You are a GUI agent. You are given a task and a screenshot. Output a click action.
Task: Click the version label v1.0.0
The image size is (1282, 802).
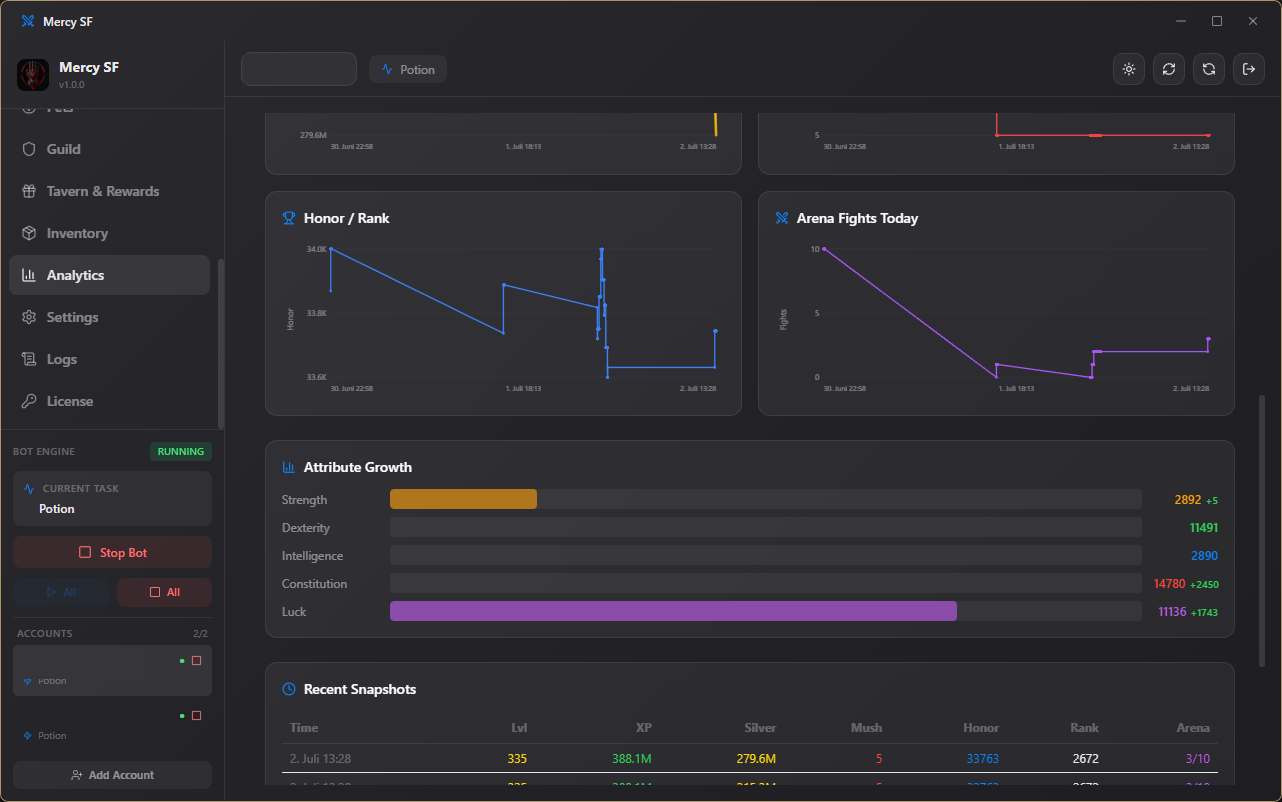pyautogui.click(x=71, y=85)
